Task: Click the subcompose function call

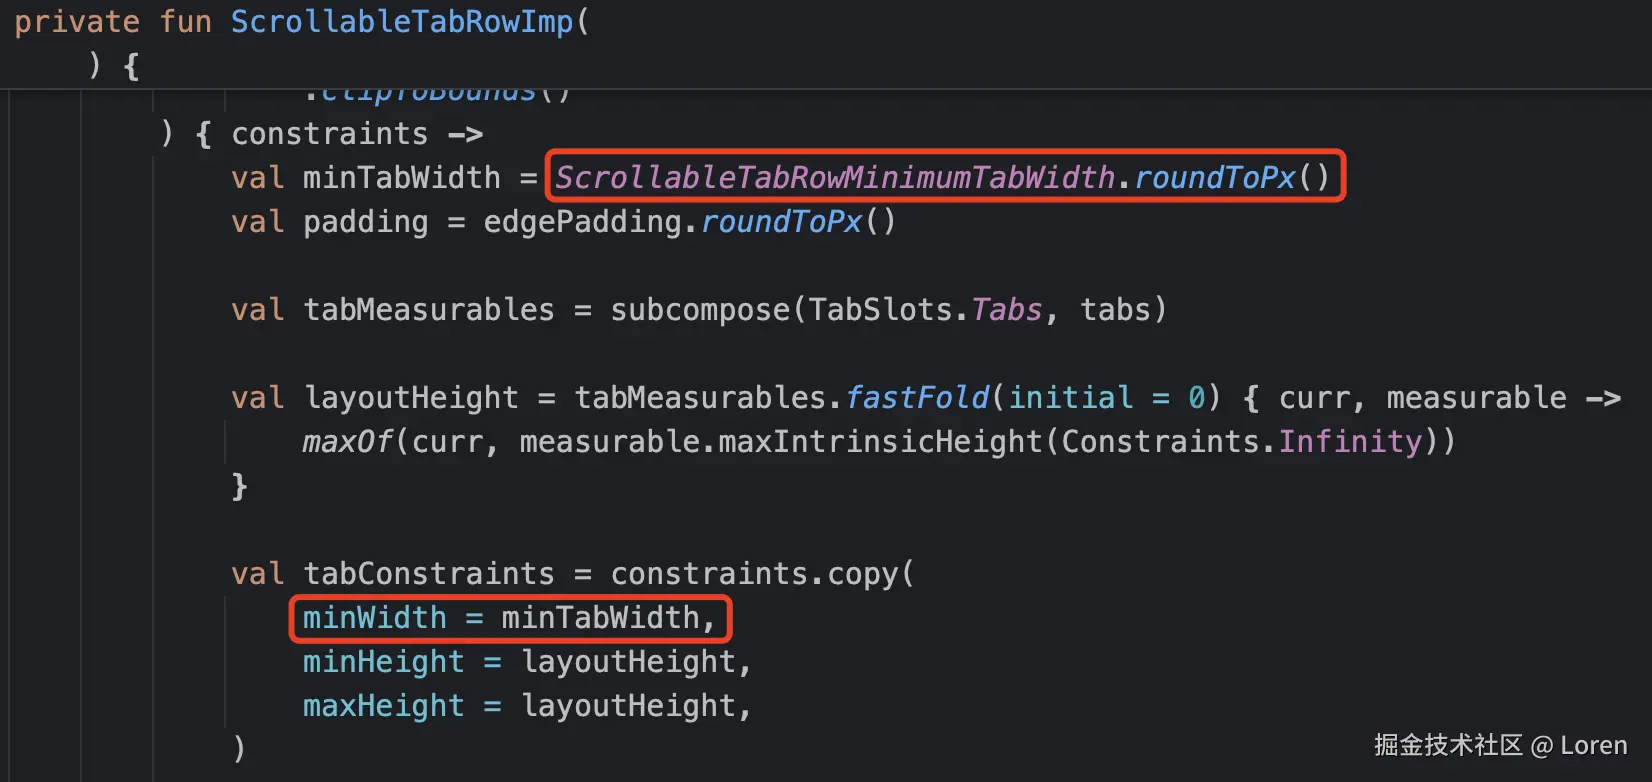Action: (700, 310)
